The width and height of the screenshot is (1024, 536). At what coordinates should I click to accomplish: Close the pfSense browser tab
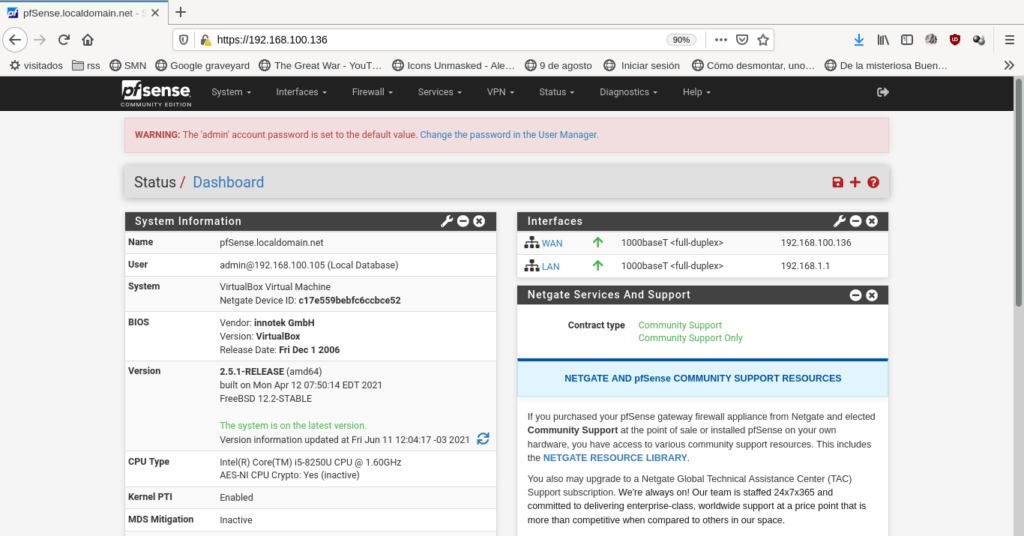155,12
